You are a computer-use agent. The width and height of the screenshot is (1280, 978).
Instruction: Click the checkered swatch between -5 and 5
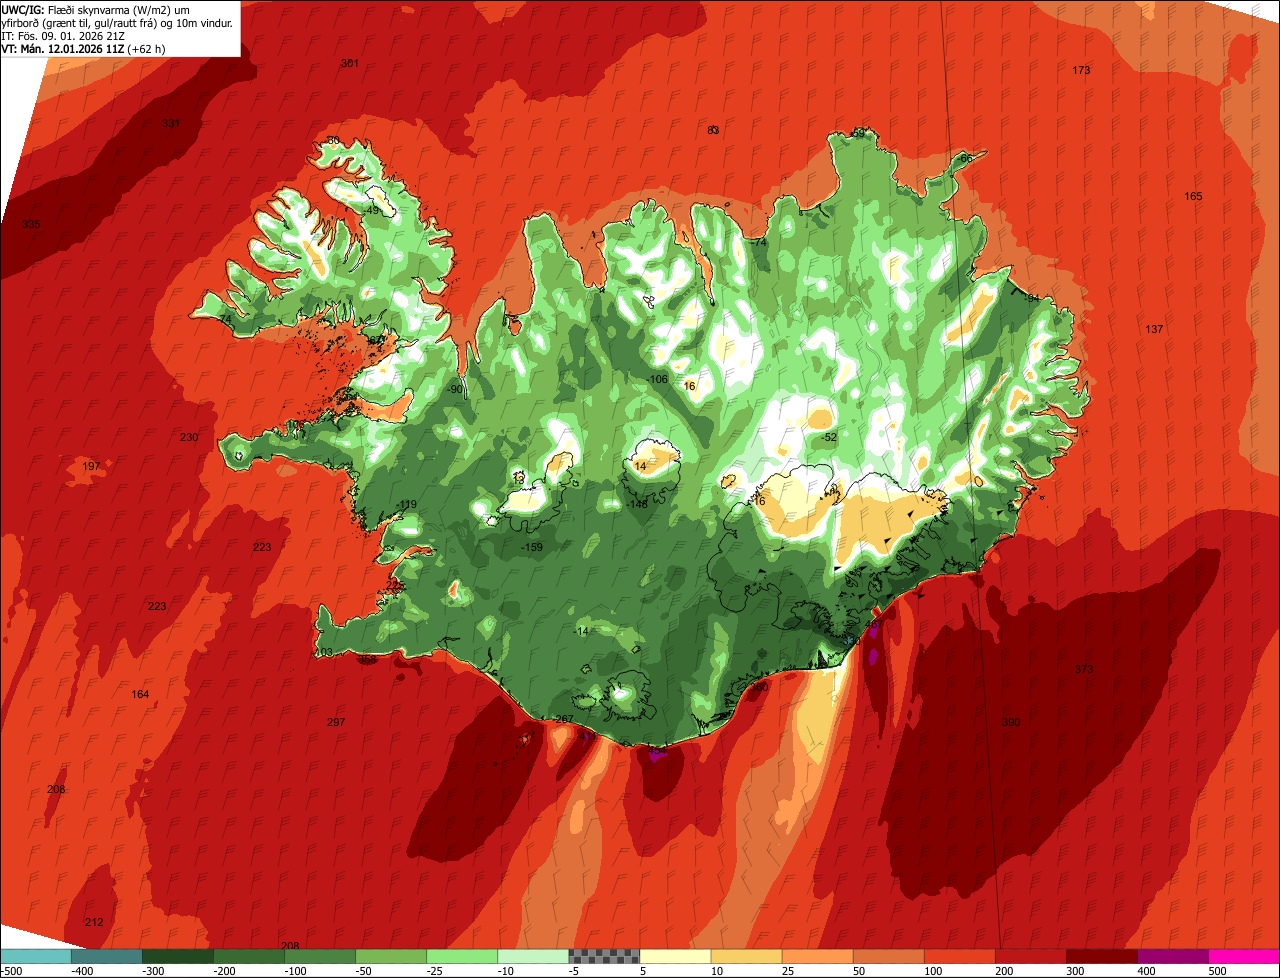604,956
